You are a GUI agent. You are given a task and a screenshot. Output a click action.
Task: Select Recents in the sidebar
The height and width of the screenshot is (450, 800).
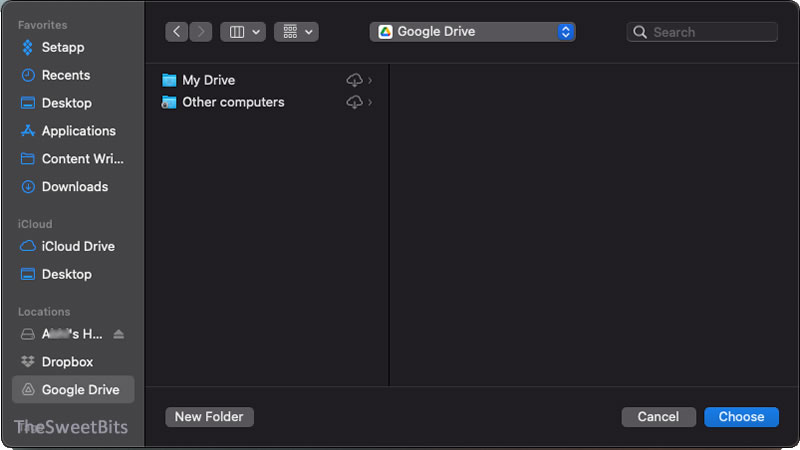click(55, 76)
